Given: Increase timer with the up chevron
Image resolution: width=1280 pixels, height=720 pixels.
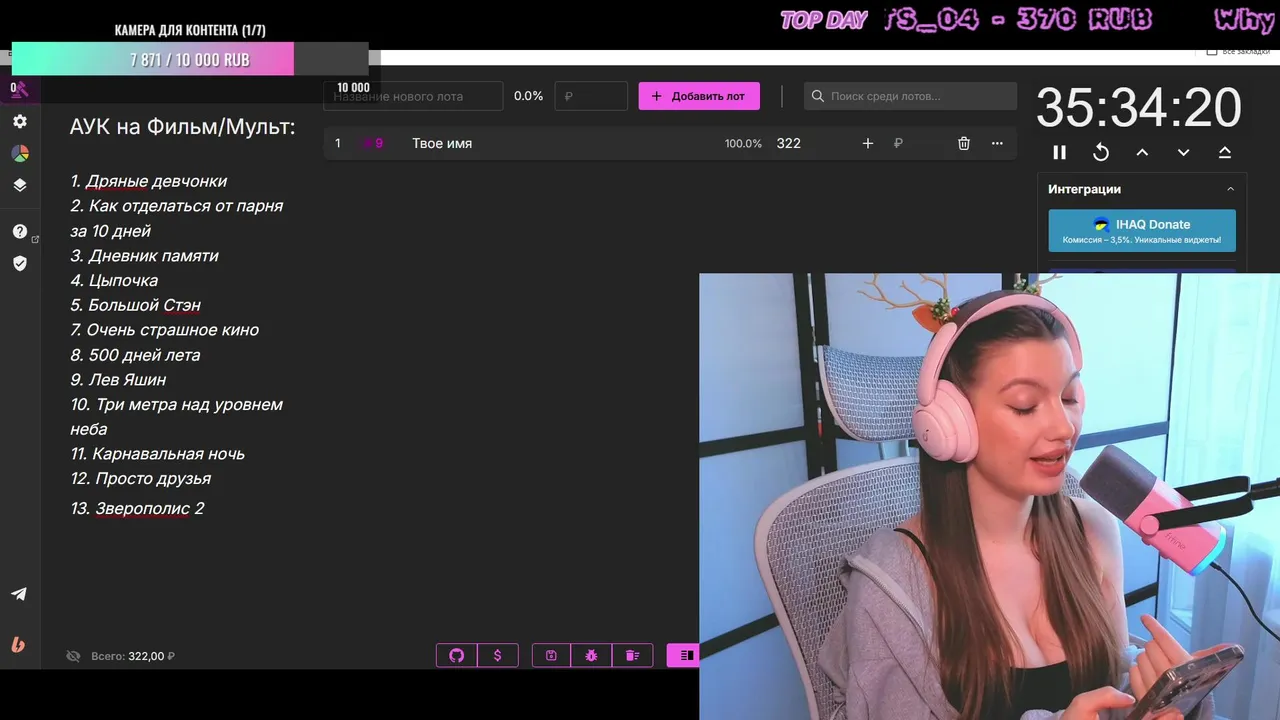Looking at the screenshot, I should [1142, 152].
